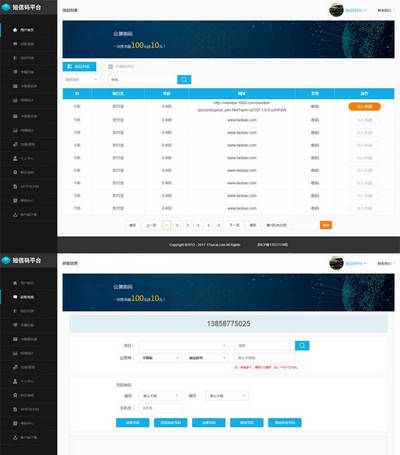Click the orange action button in first row
The height and width of the screenshot is (455, 400).
coord(364,107)
